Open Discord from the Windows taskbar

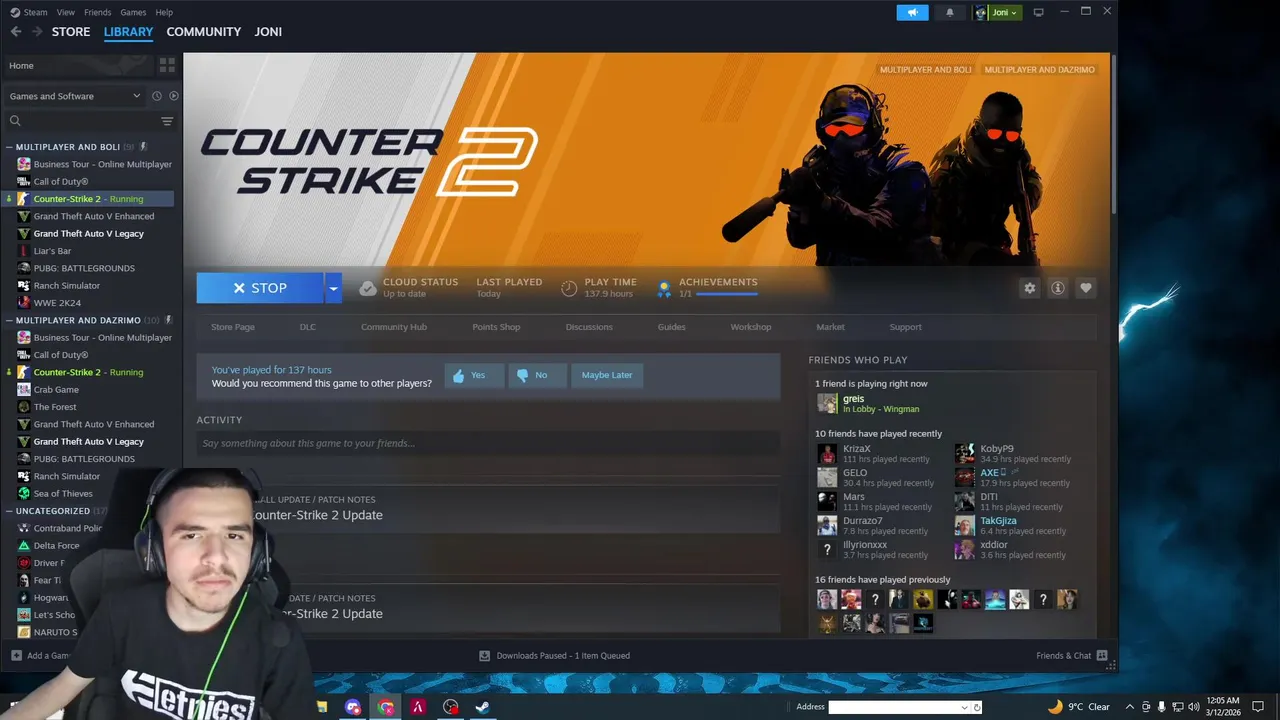[352, 707]
